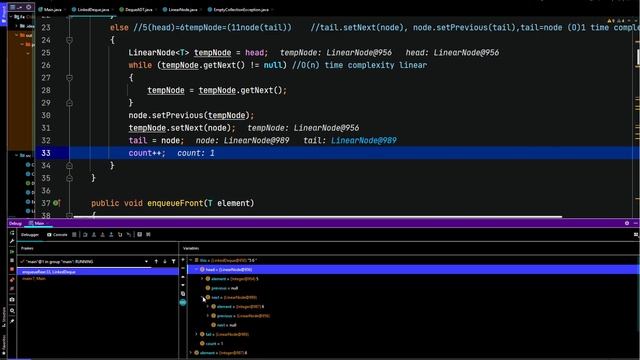
Task: Expand the tail variable node
Action: coord(196,334)
